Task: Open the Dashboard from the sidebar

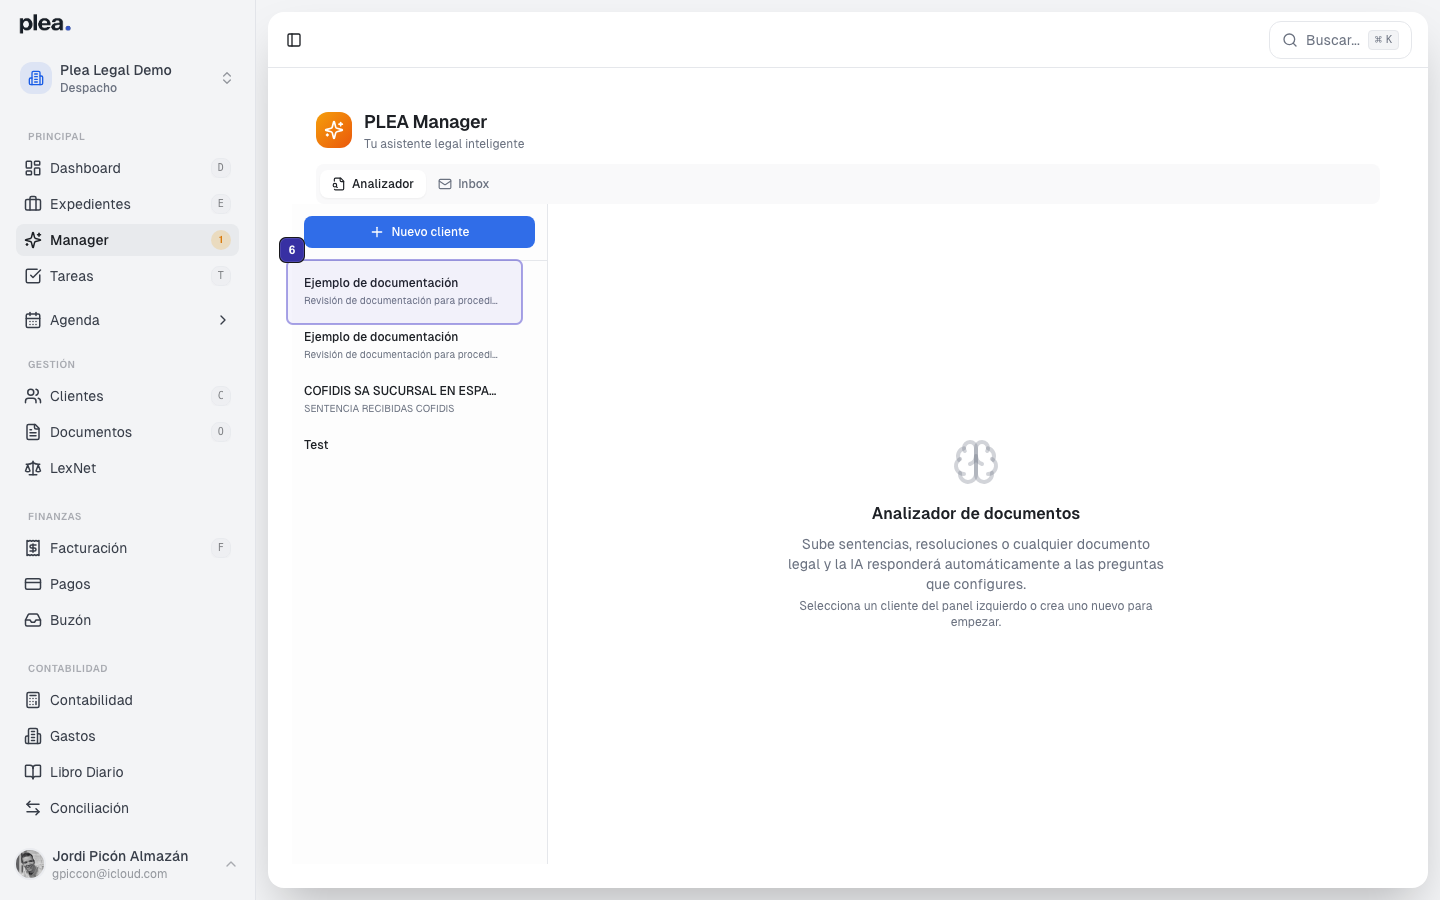Action: [x=85, y=168]
